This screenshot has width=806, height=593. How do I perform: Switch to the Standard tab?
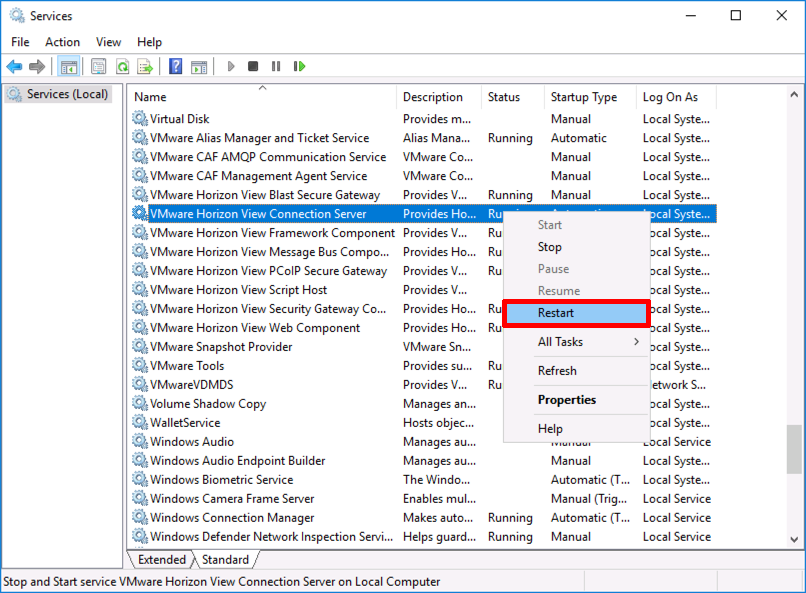point(225,560)
